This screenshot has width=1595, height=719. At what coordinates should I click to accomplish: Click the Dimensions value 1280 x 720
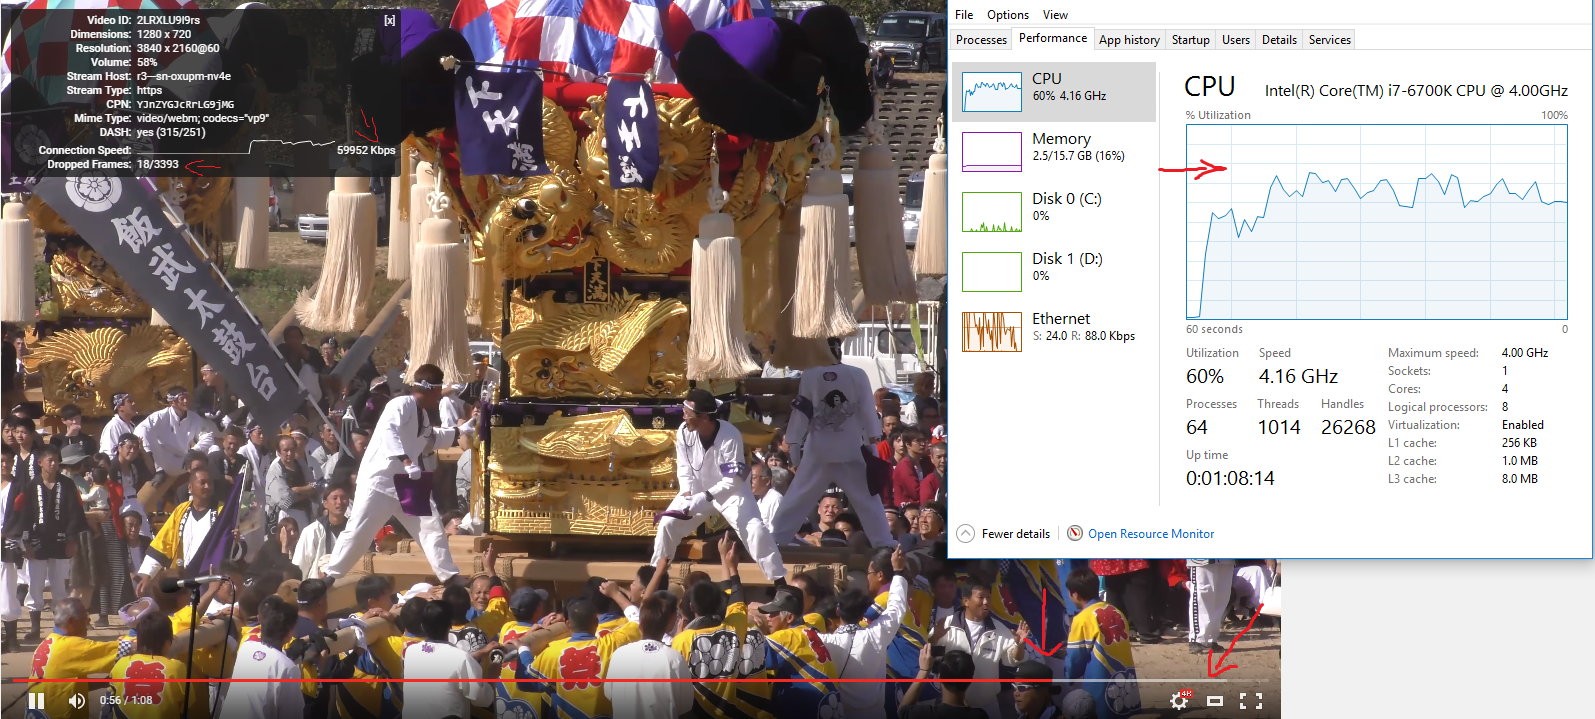tap(164, 34)
